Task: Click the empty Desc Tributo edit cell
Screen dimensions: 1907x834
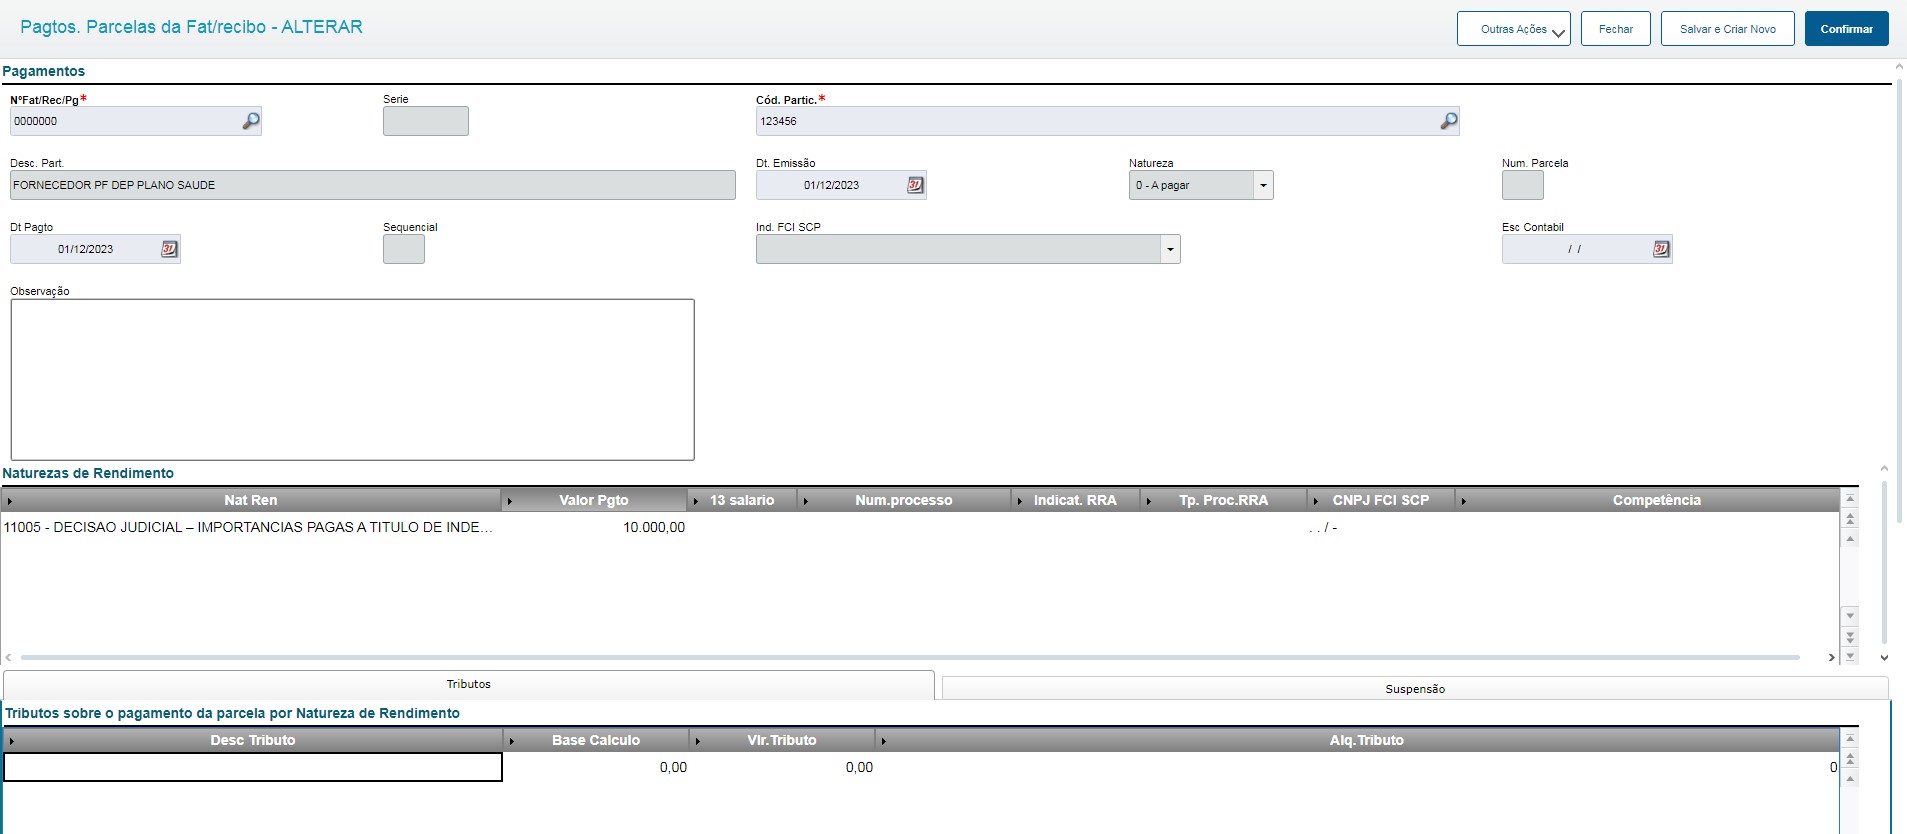Action: [x=253, y=767]
